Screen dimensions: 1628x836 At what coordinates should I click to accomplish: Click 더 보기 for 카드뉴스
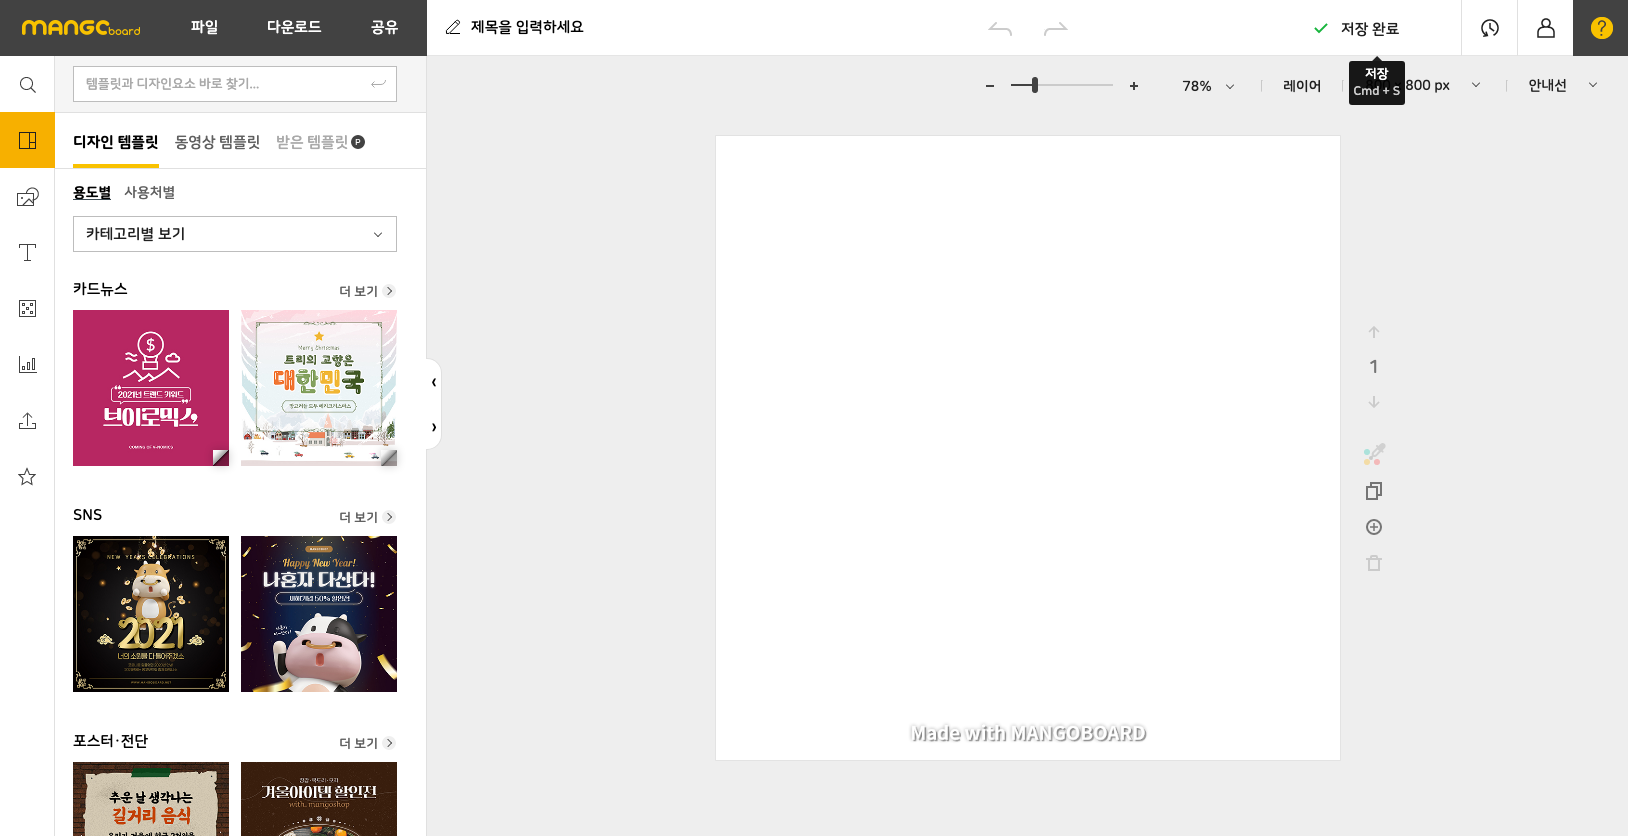click(x=367, y=291)
